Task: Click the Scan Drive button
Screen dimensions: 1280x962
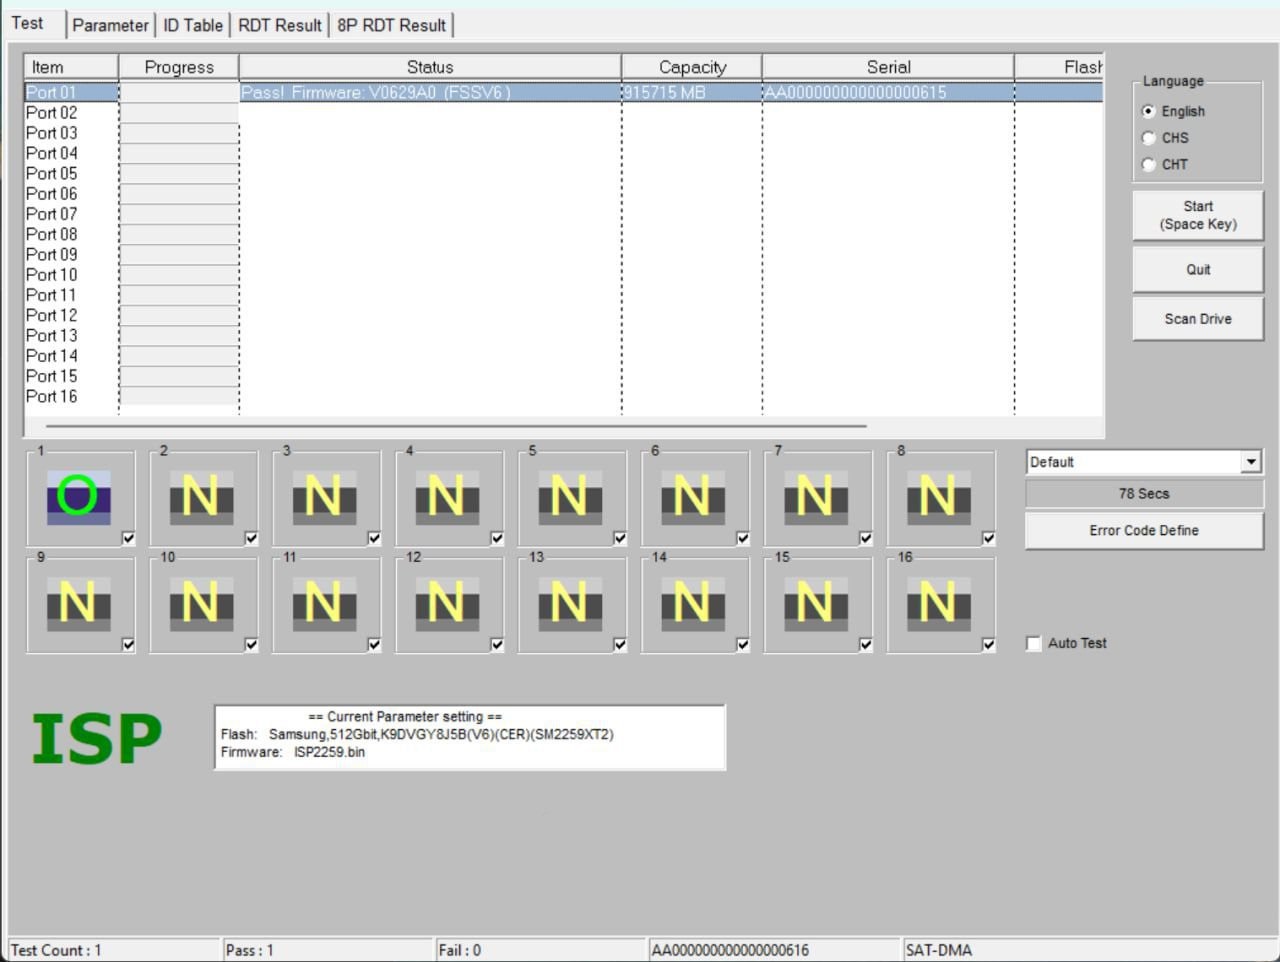Action: (1198, 319)
